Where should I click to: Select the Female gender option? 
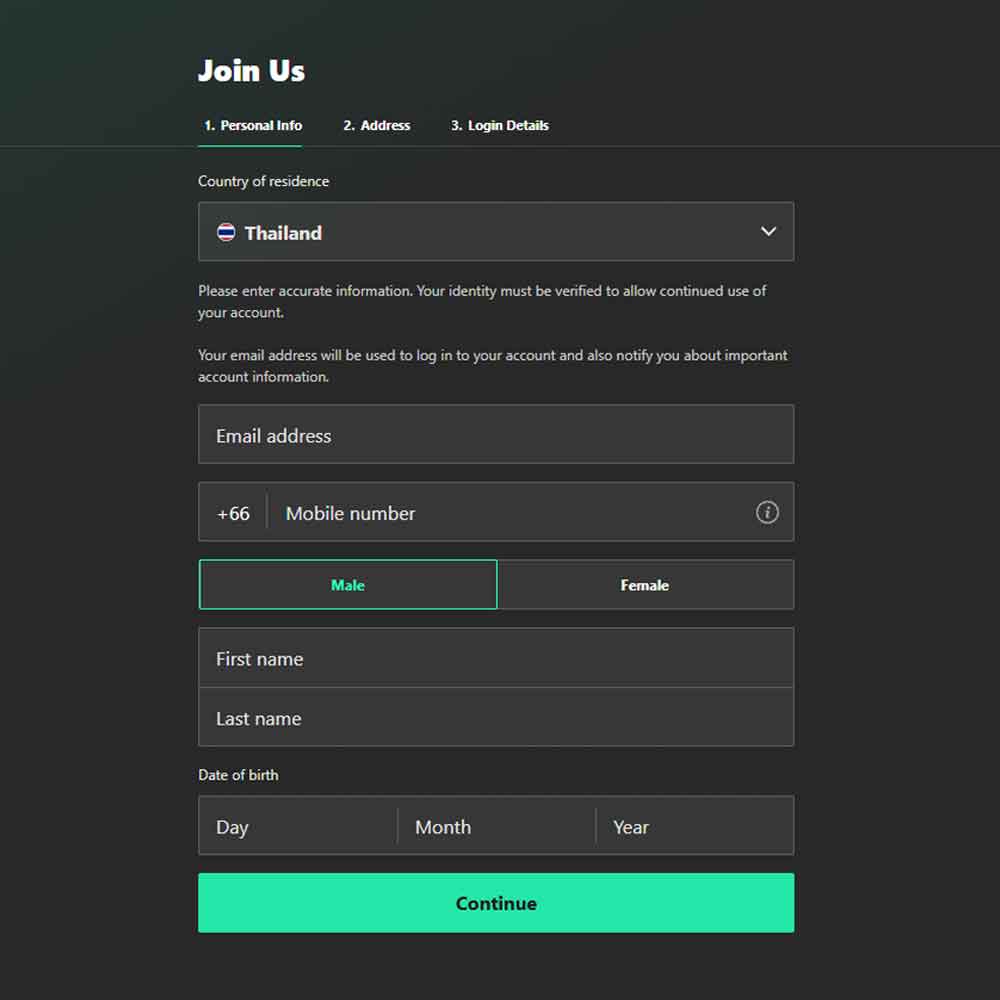[645, 585]
